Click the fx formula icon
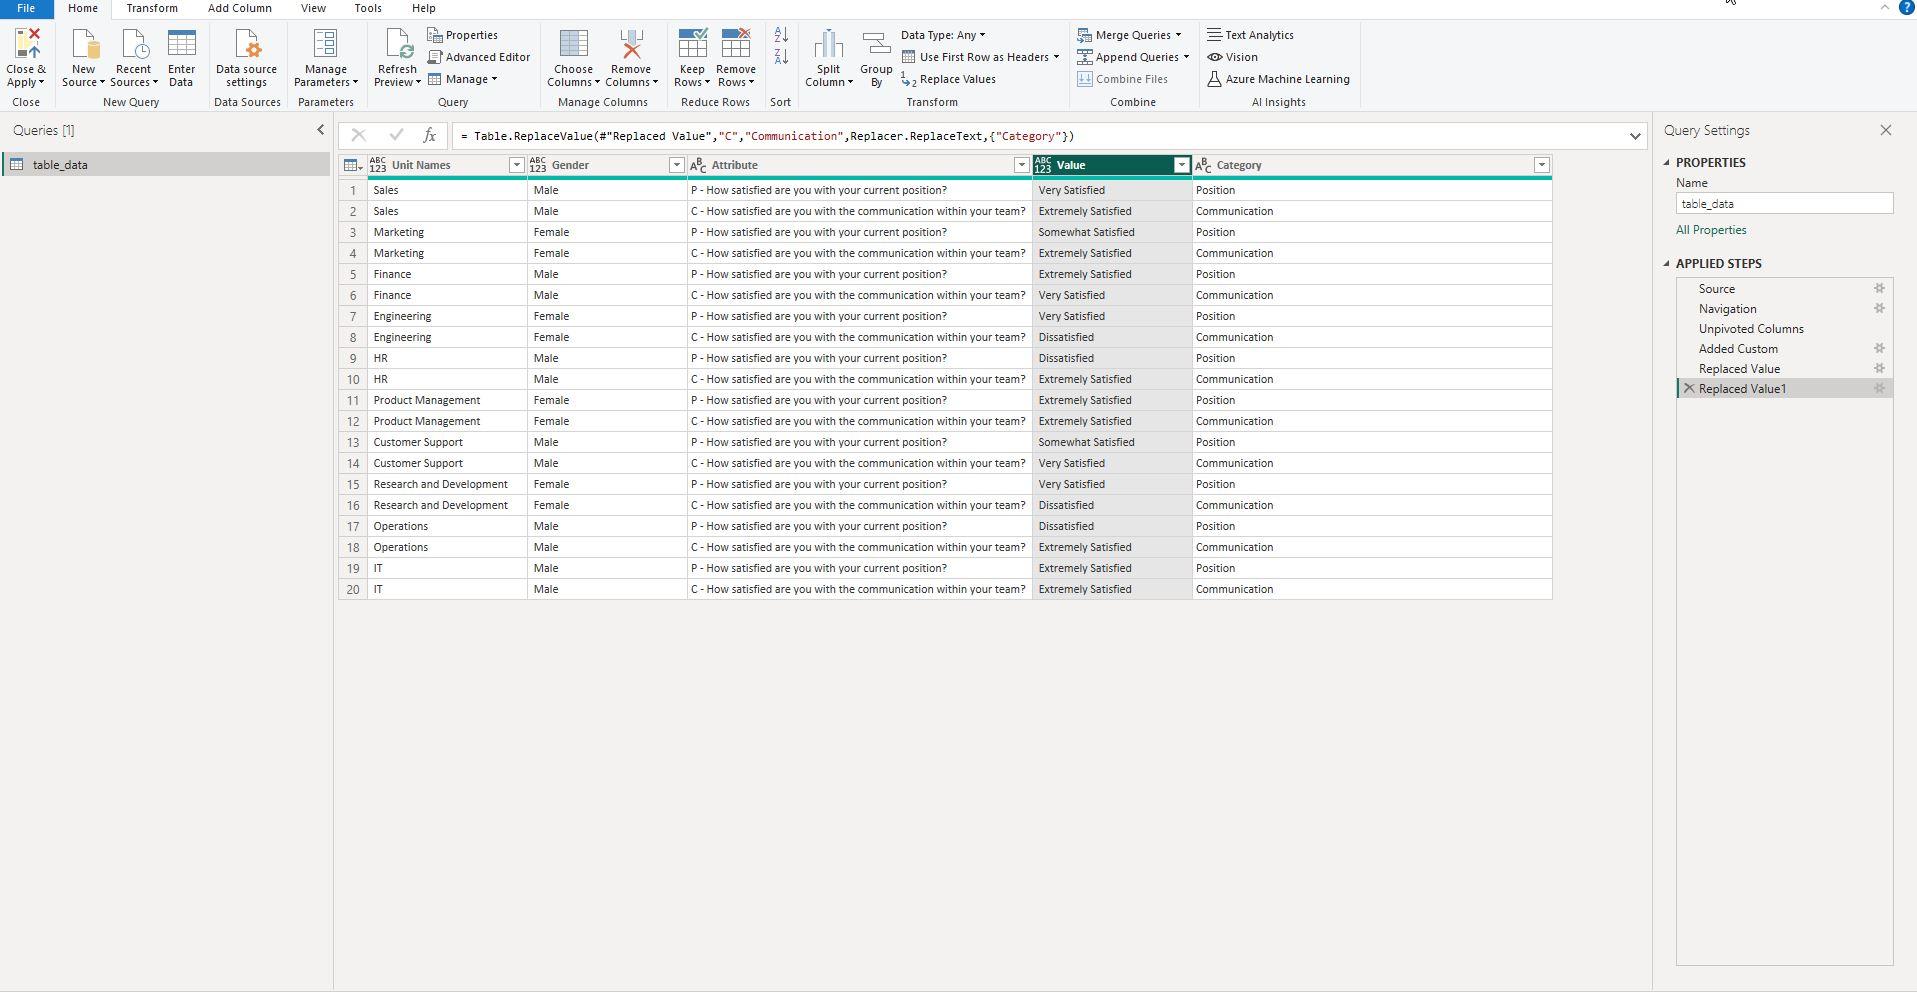The height and width of the screenshot is (992, 1917). (x=429, y=136)
